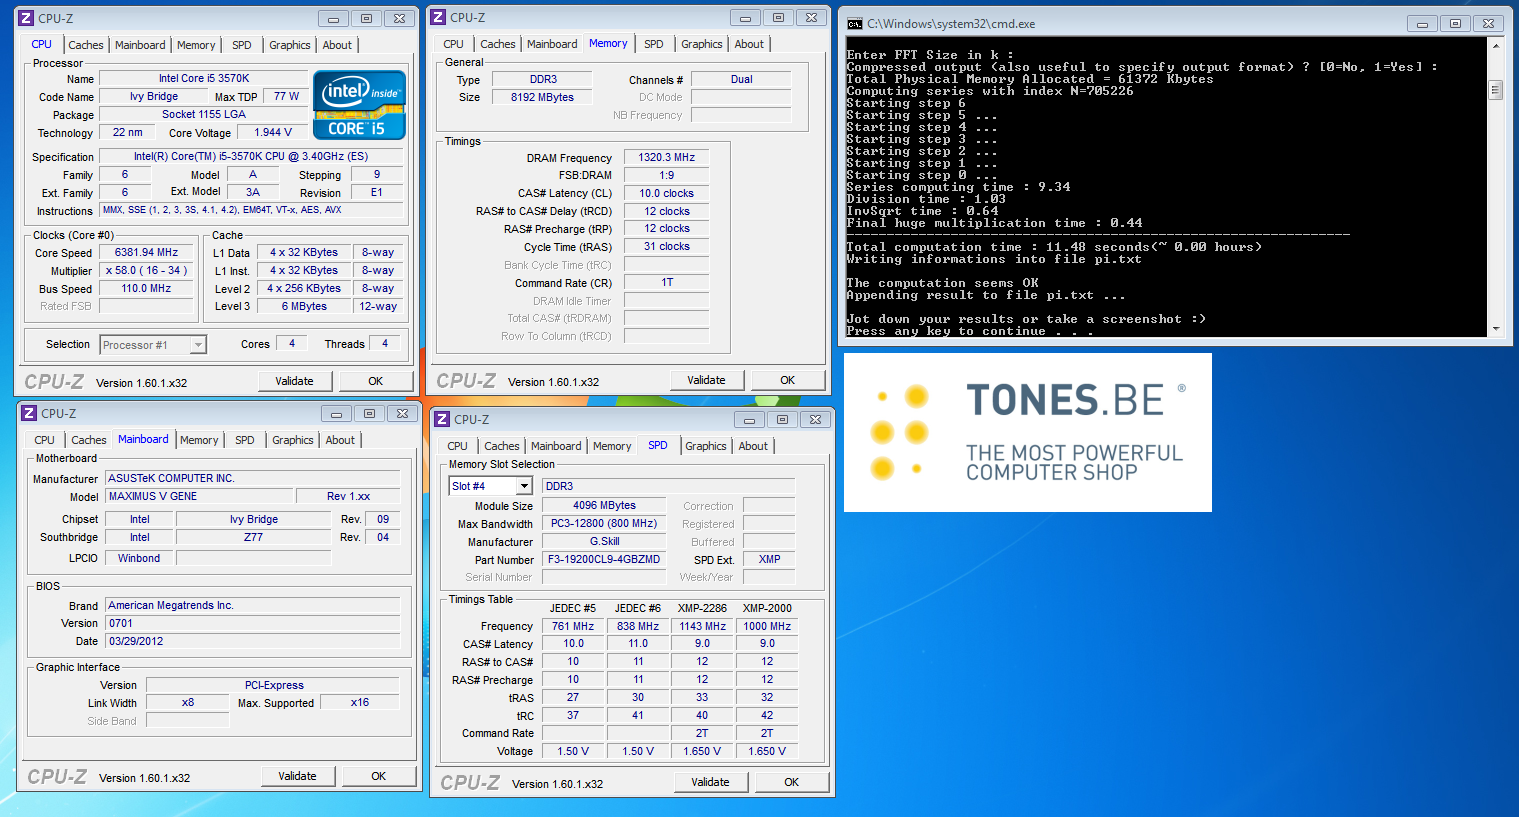This screenshot has width=1519, height=817.
Task: Click the Core Speed value 6381.94 MHz
Action: point(146,253)
